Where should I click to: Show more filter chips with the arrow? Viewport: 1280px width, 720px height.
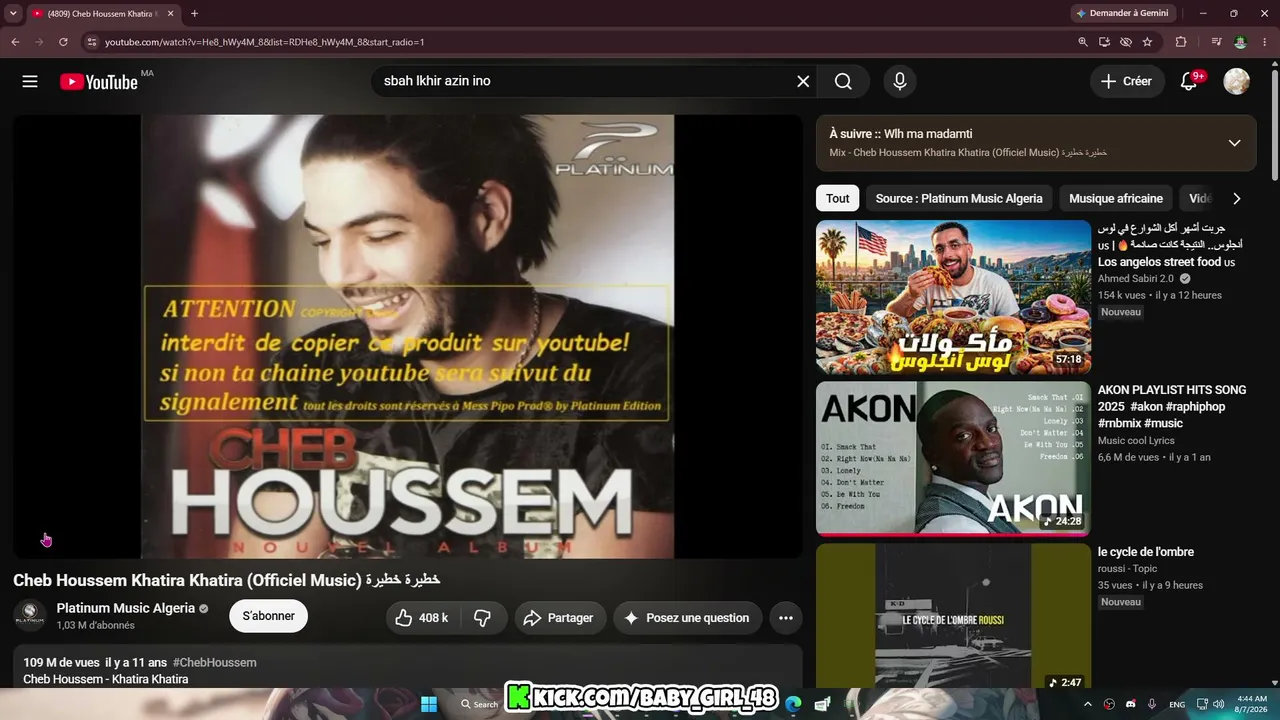pyautogui.click(x=1237, y=198)
